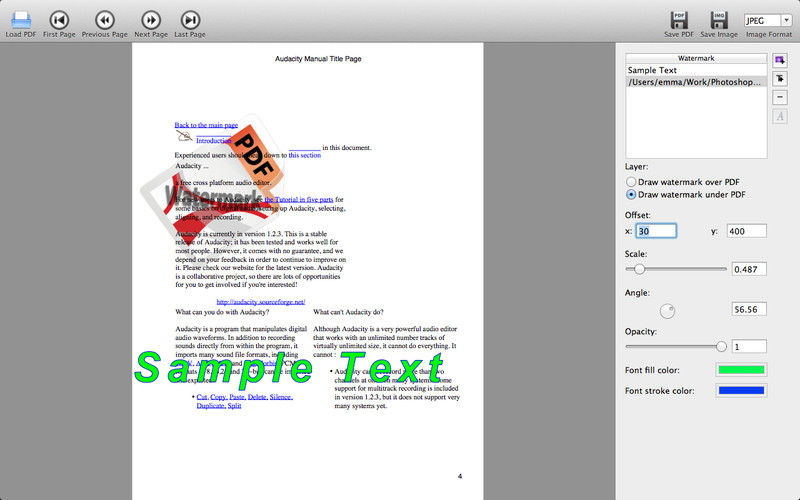Select '/Users/emma/Work/Photoshop...' watermark row
800x500 pixels.
coord(696,82)
